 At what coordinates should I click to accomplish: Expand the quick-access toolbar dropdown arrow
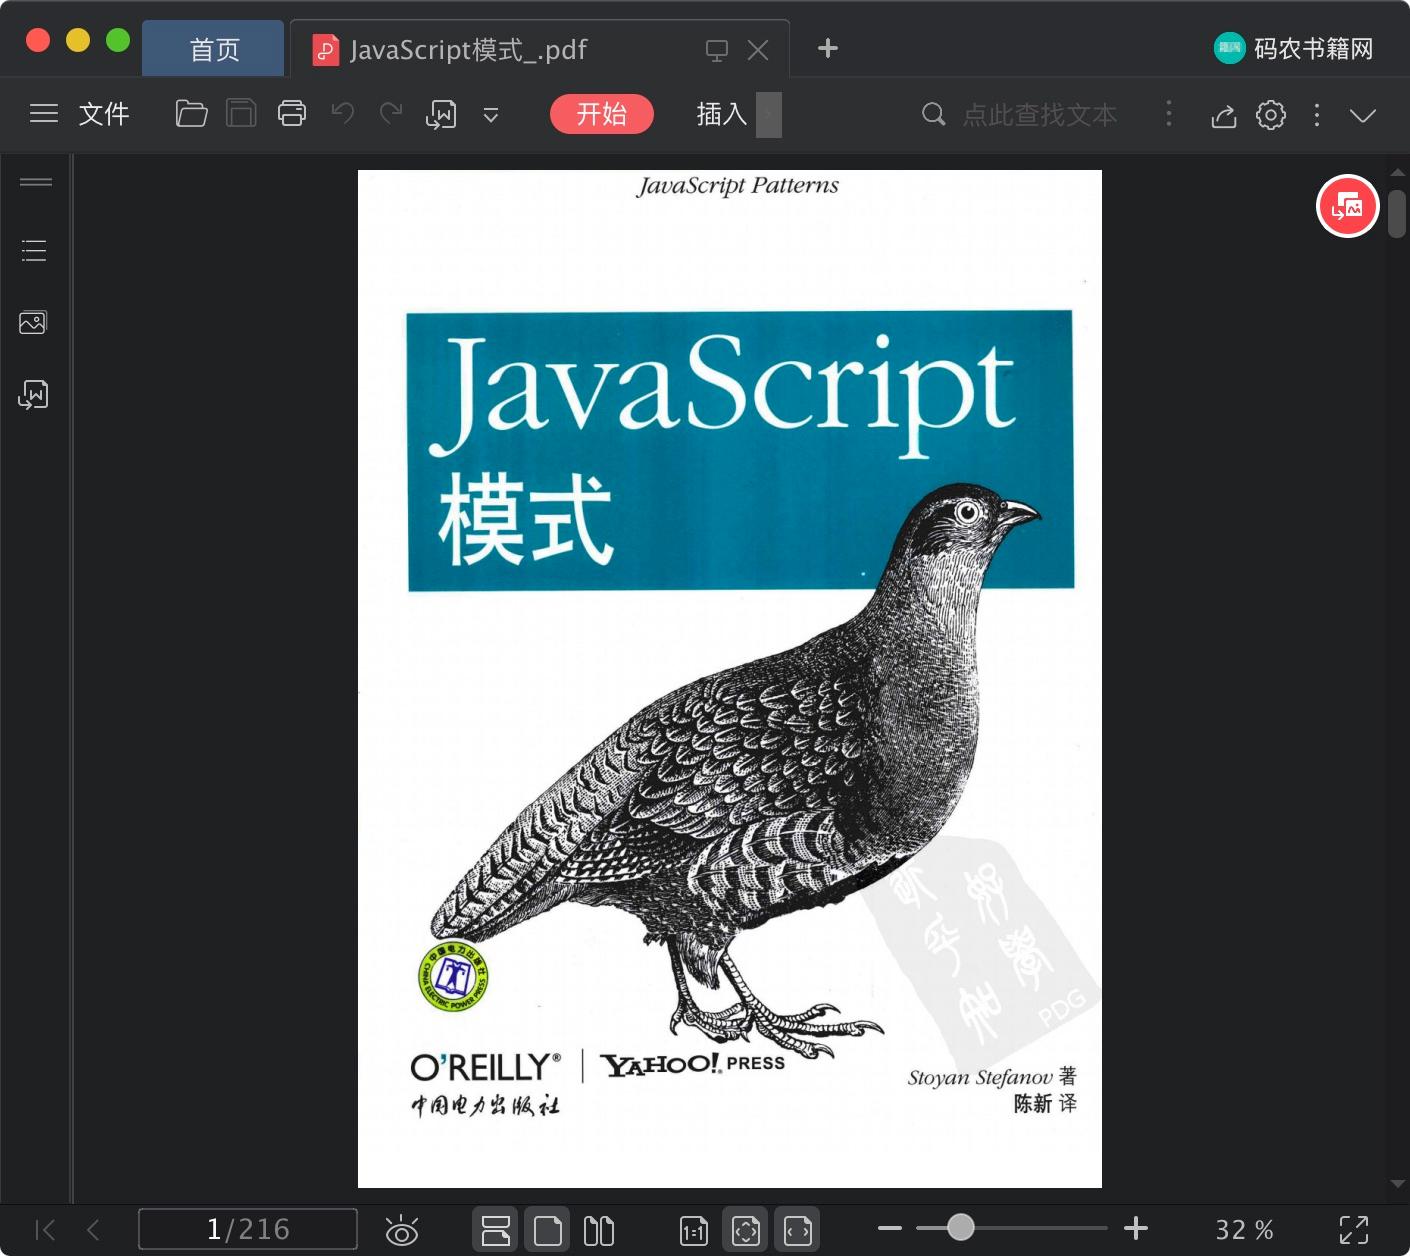(x=491, y=115)
